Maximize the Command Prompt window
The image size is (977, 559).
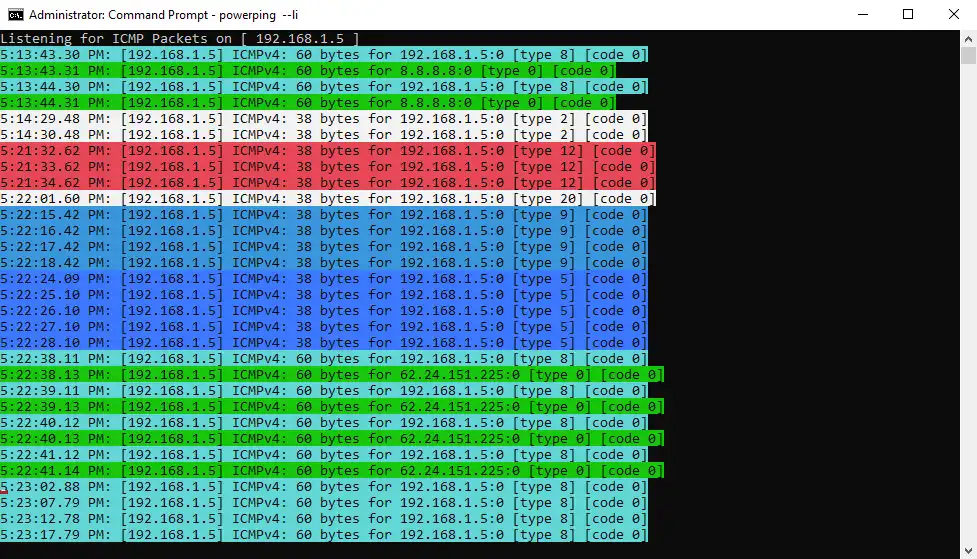(x=908, y=14)
